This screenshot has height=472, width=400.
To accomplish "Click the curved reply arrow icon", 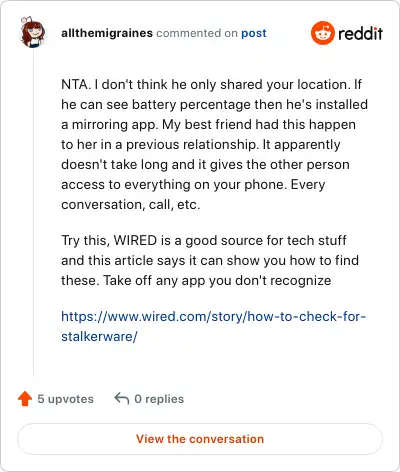I will coord(122,398).
